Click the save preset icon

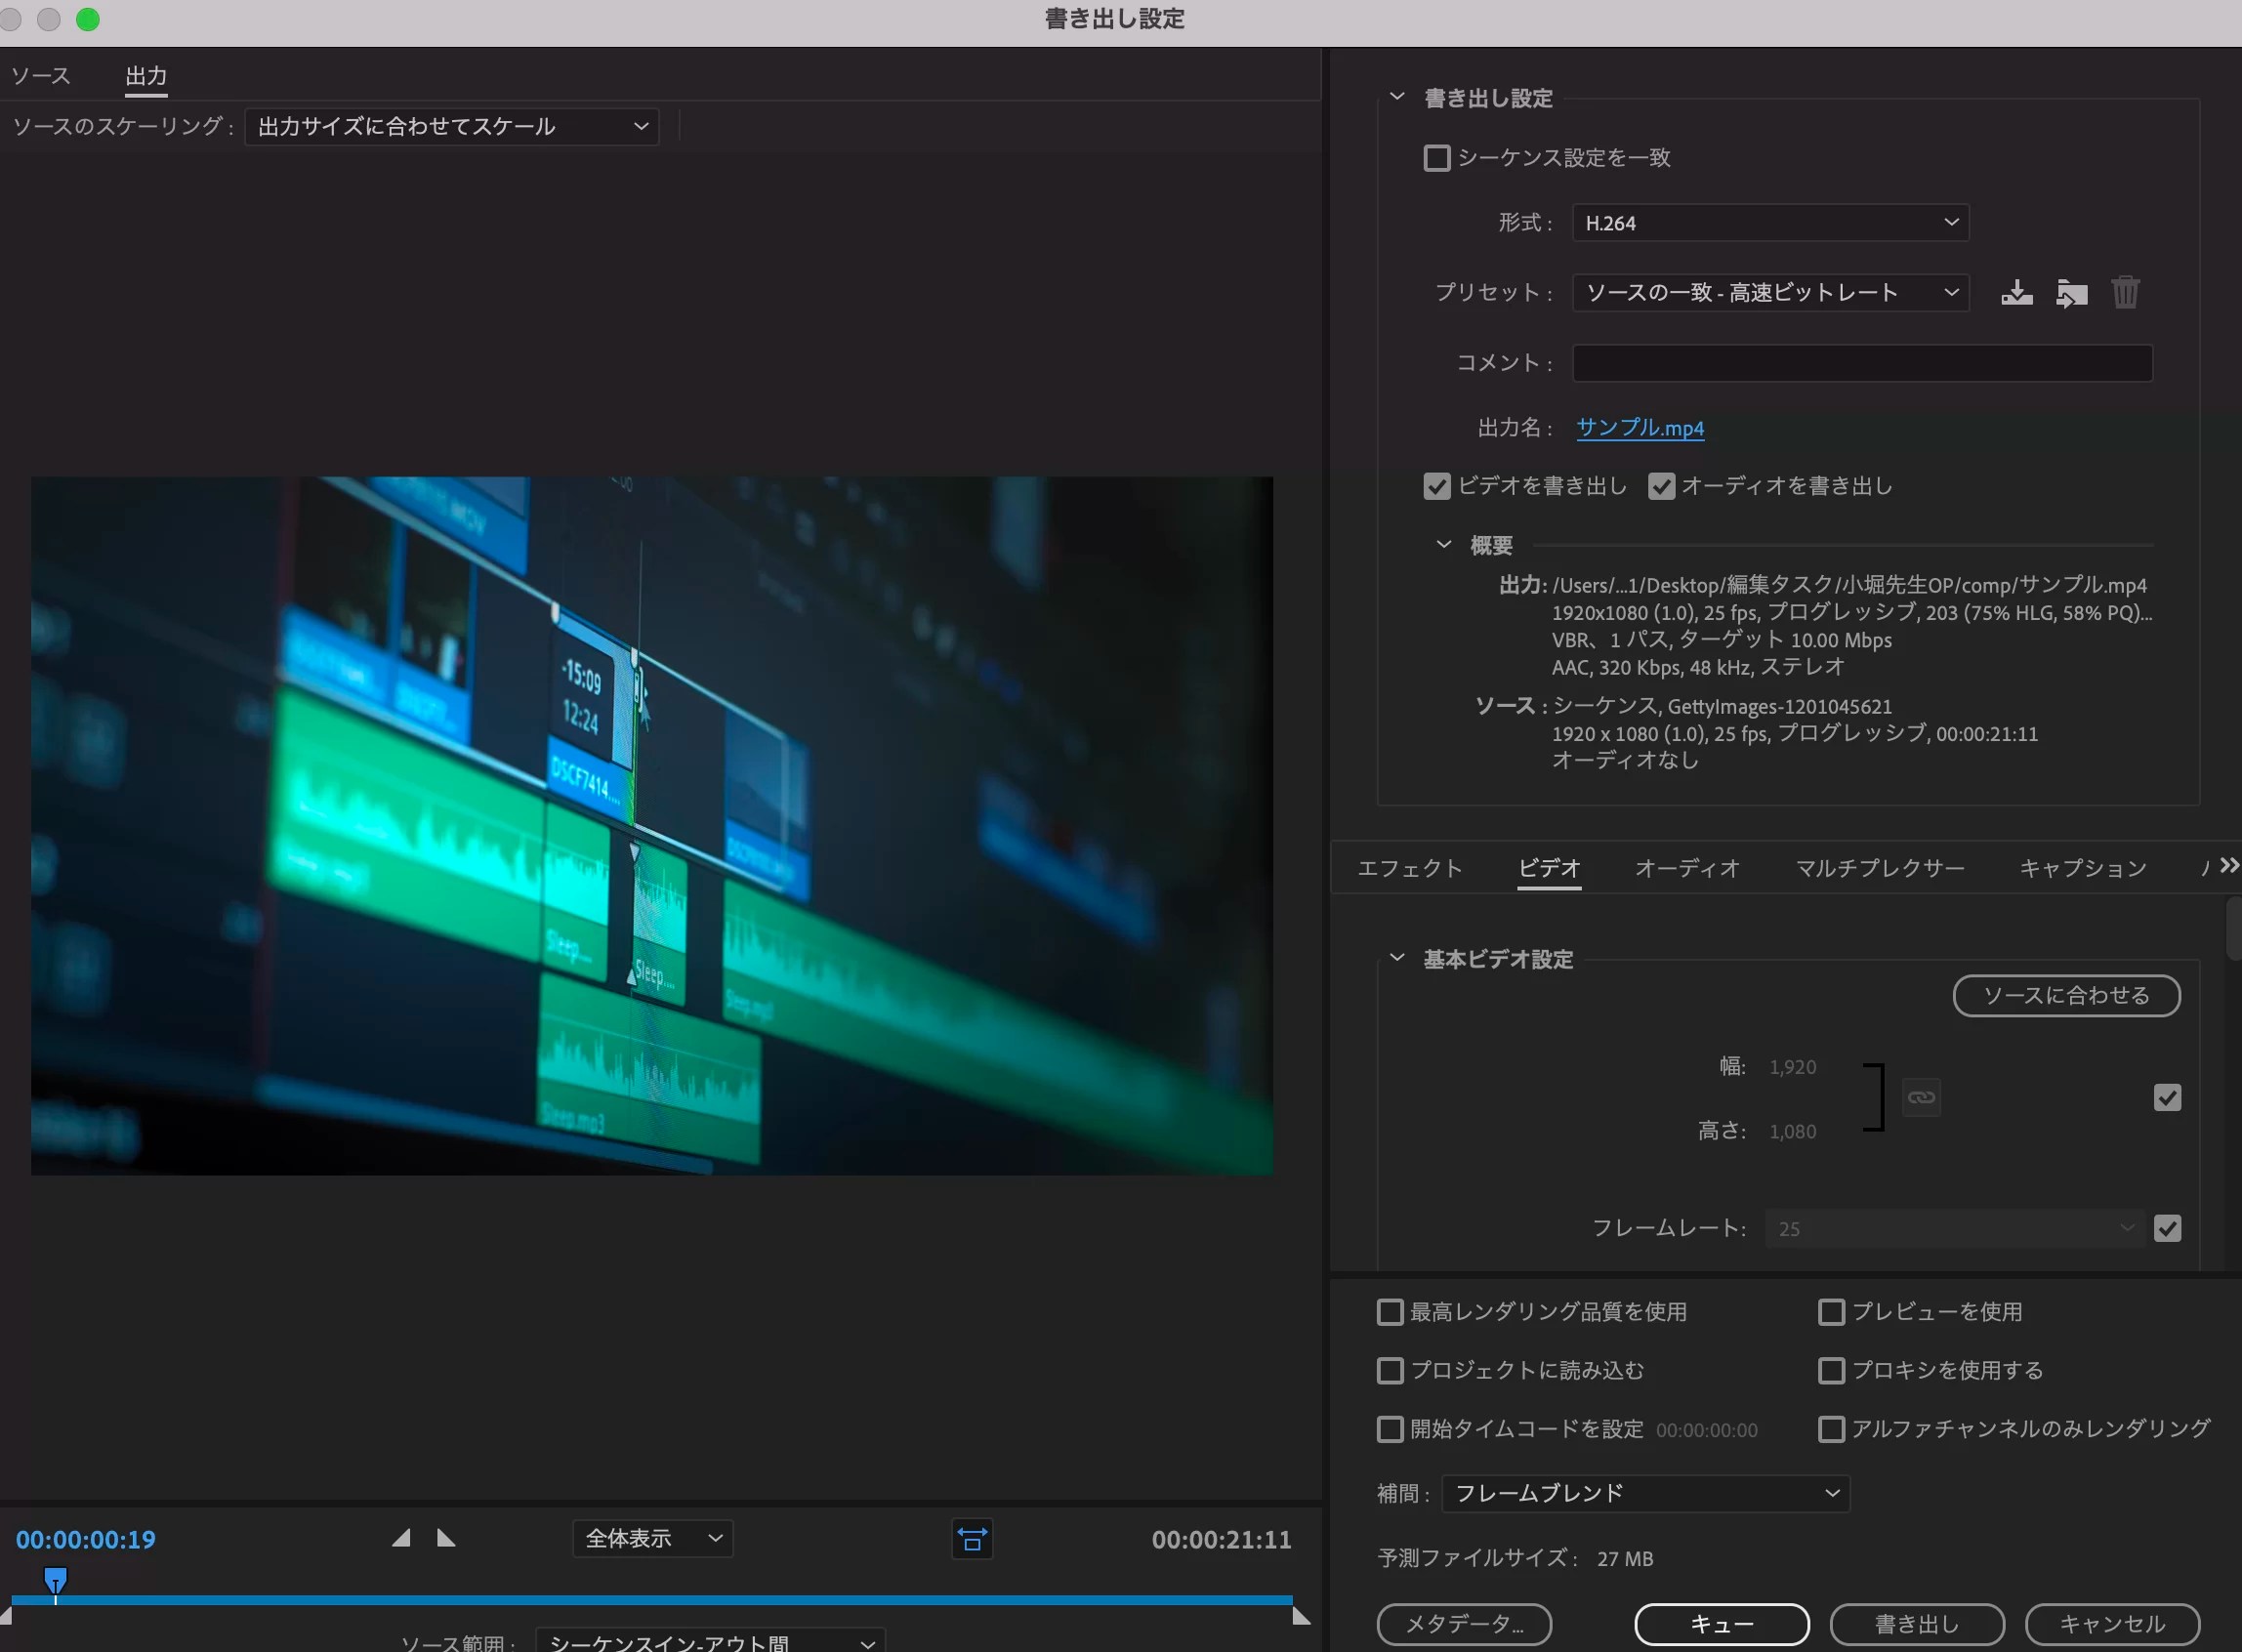[2016, 293]
